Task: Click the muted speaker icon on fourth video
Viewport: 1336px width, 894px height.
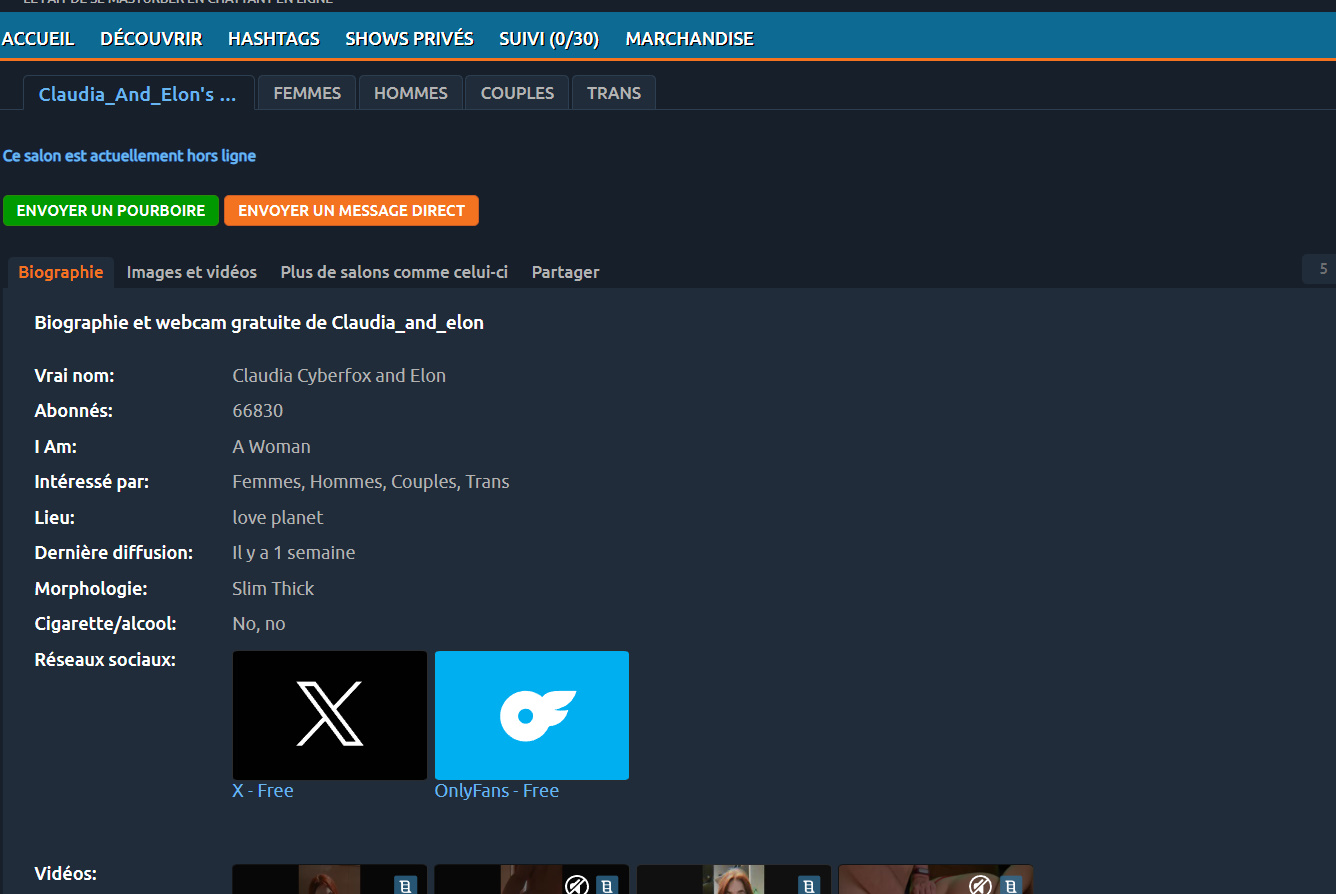Action: click(x=981, y=885)
